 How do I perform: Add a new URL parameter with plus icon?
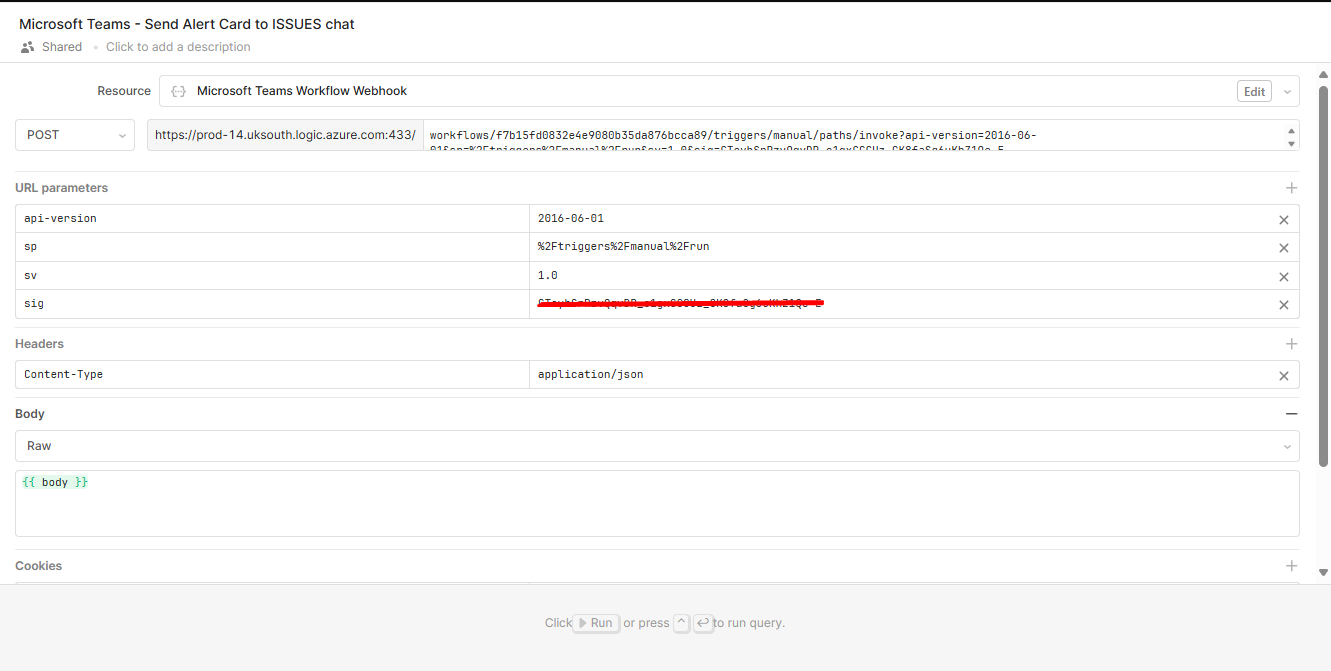pyautogui.click(x=1291, y=188)
